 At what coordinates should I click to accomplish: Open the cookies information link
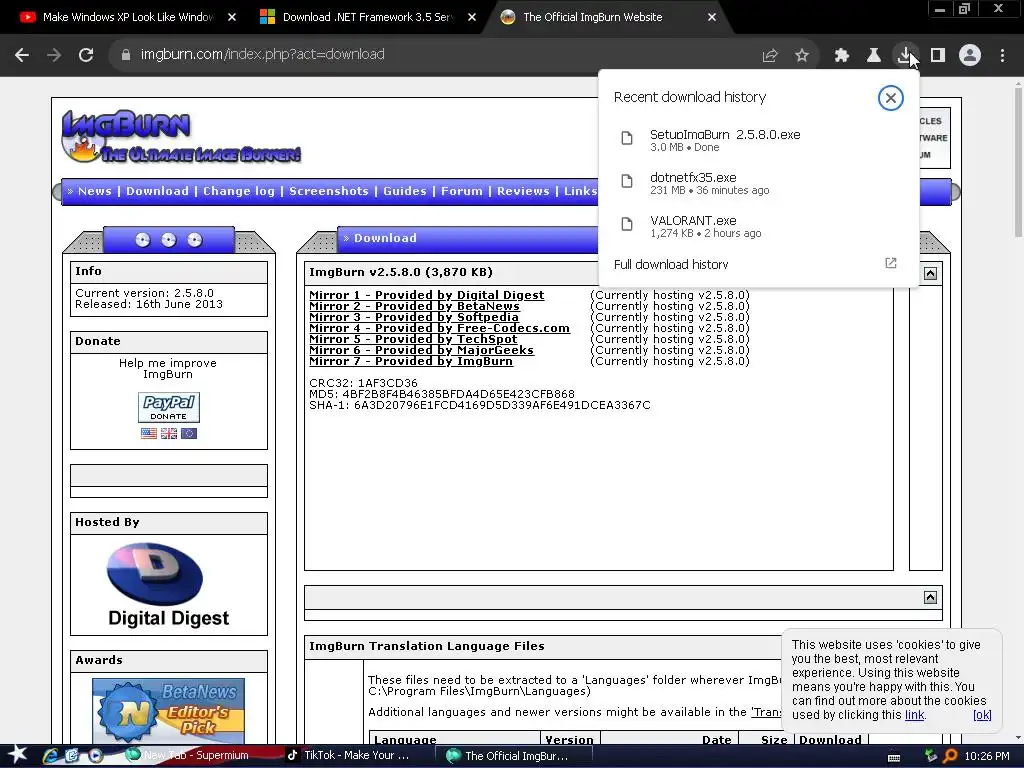coord(914,715)
